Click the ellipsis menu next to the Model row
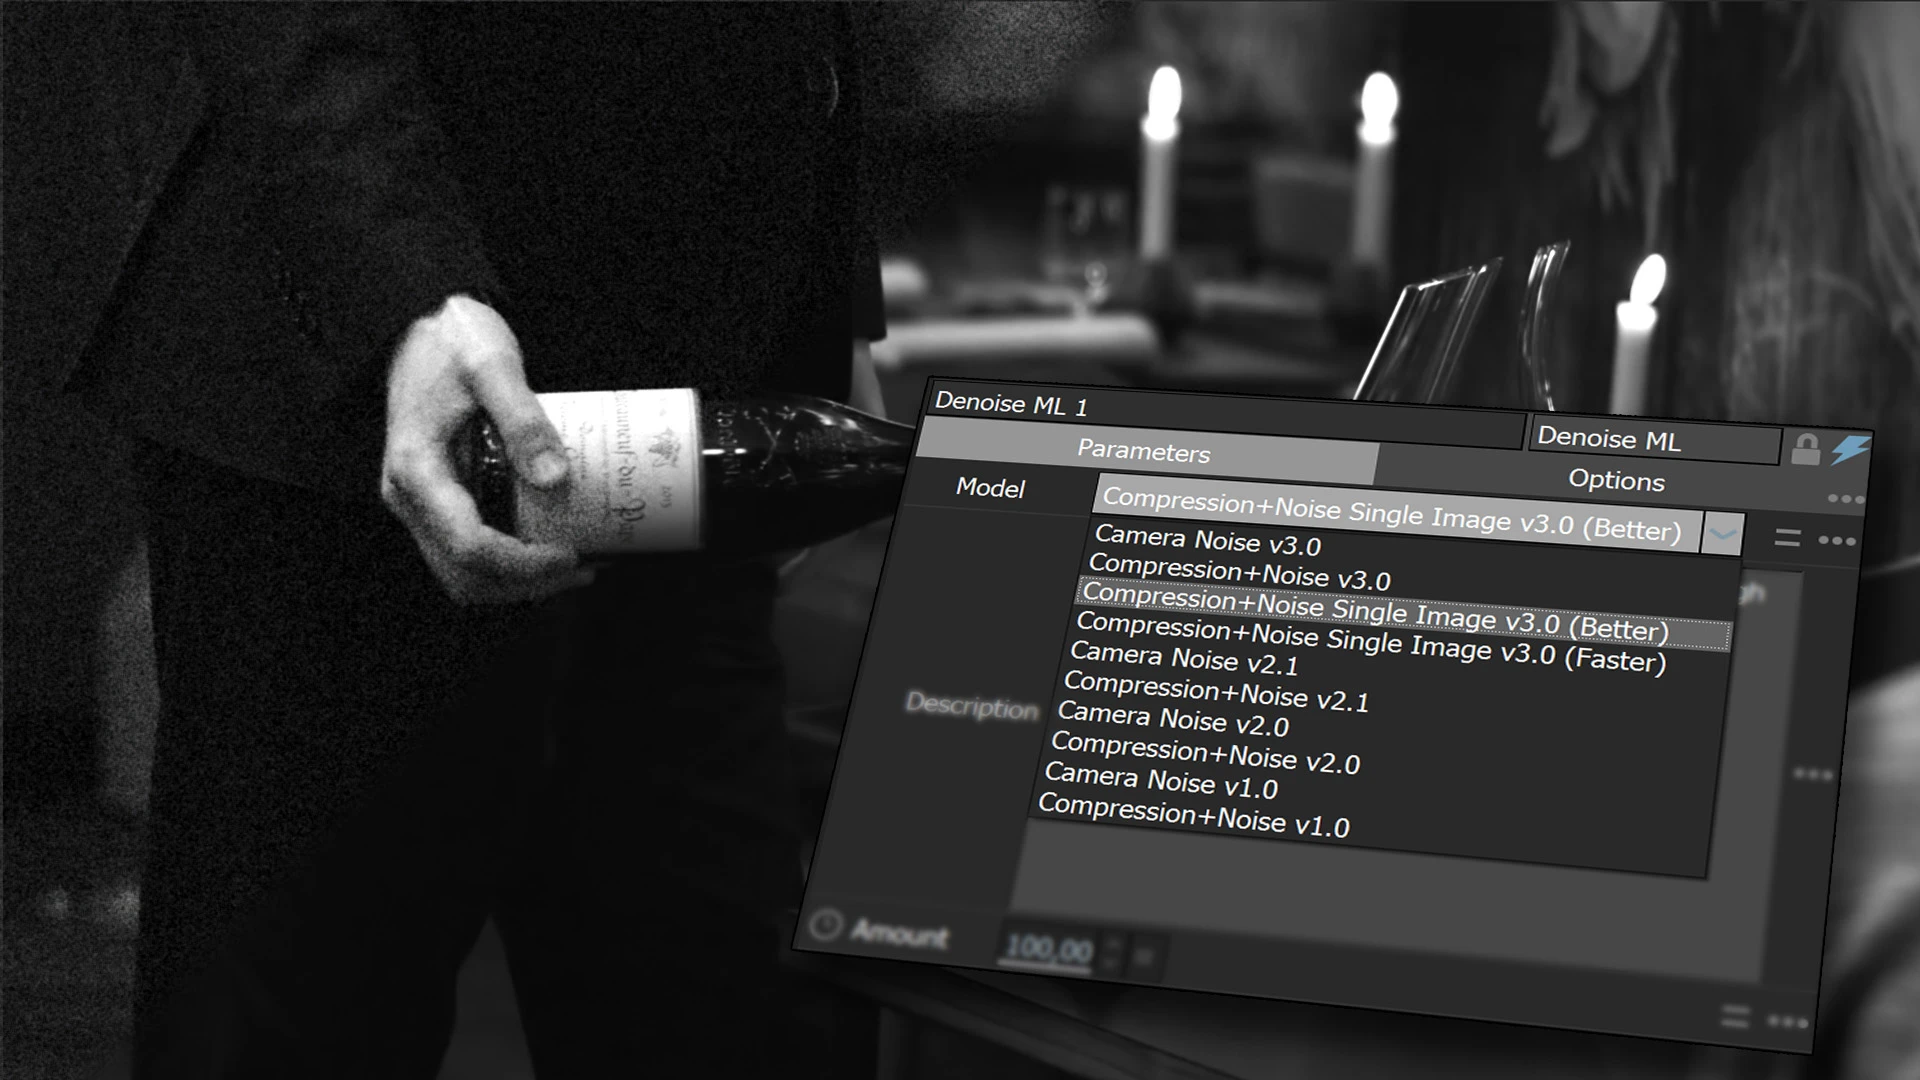This screenshot has height=1080, width=1920. (1837, 540)
